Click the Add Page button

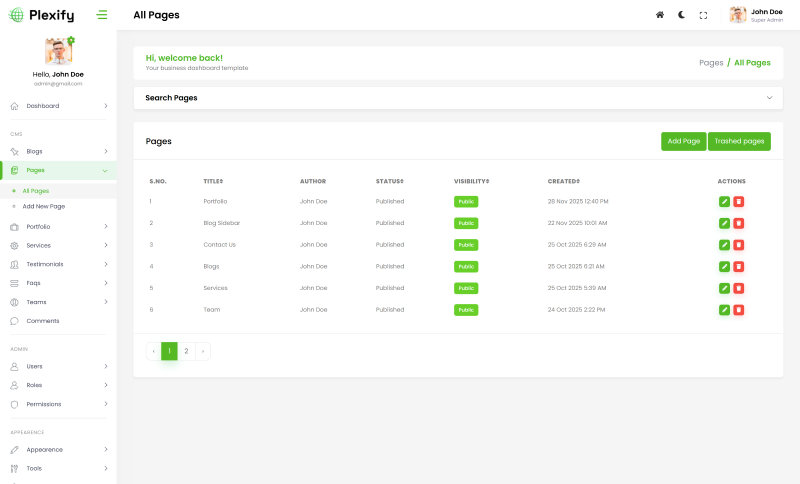point(683,142)
